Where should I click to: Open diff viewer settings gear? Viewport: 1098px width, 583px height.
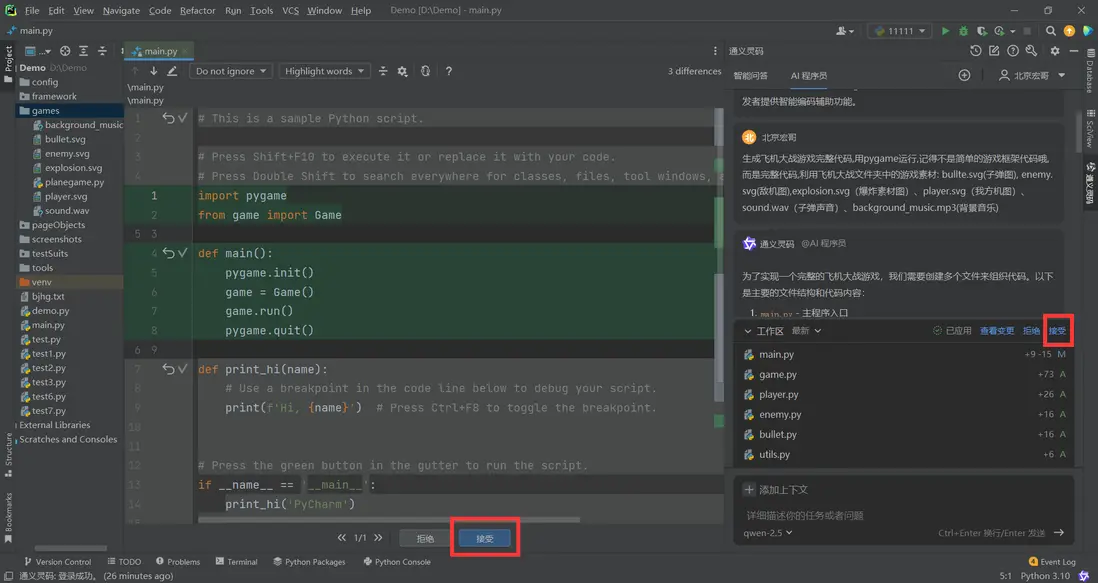(402, 71)
